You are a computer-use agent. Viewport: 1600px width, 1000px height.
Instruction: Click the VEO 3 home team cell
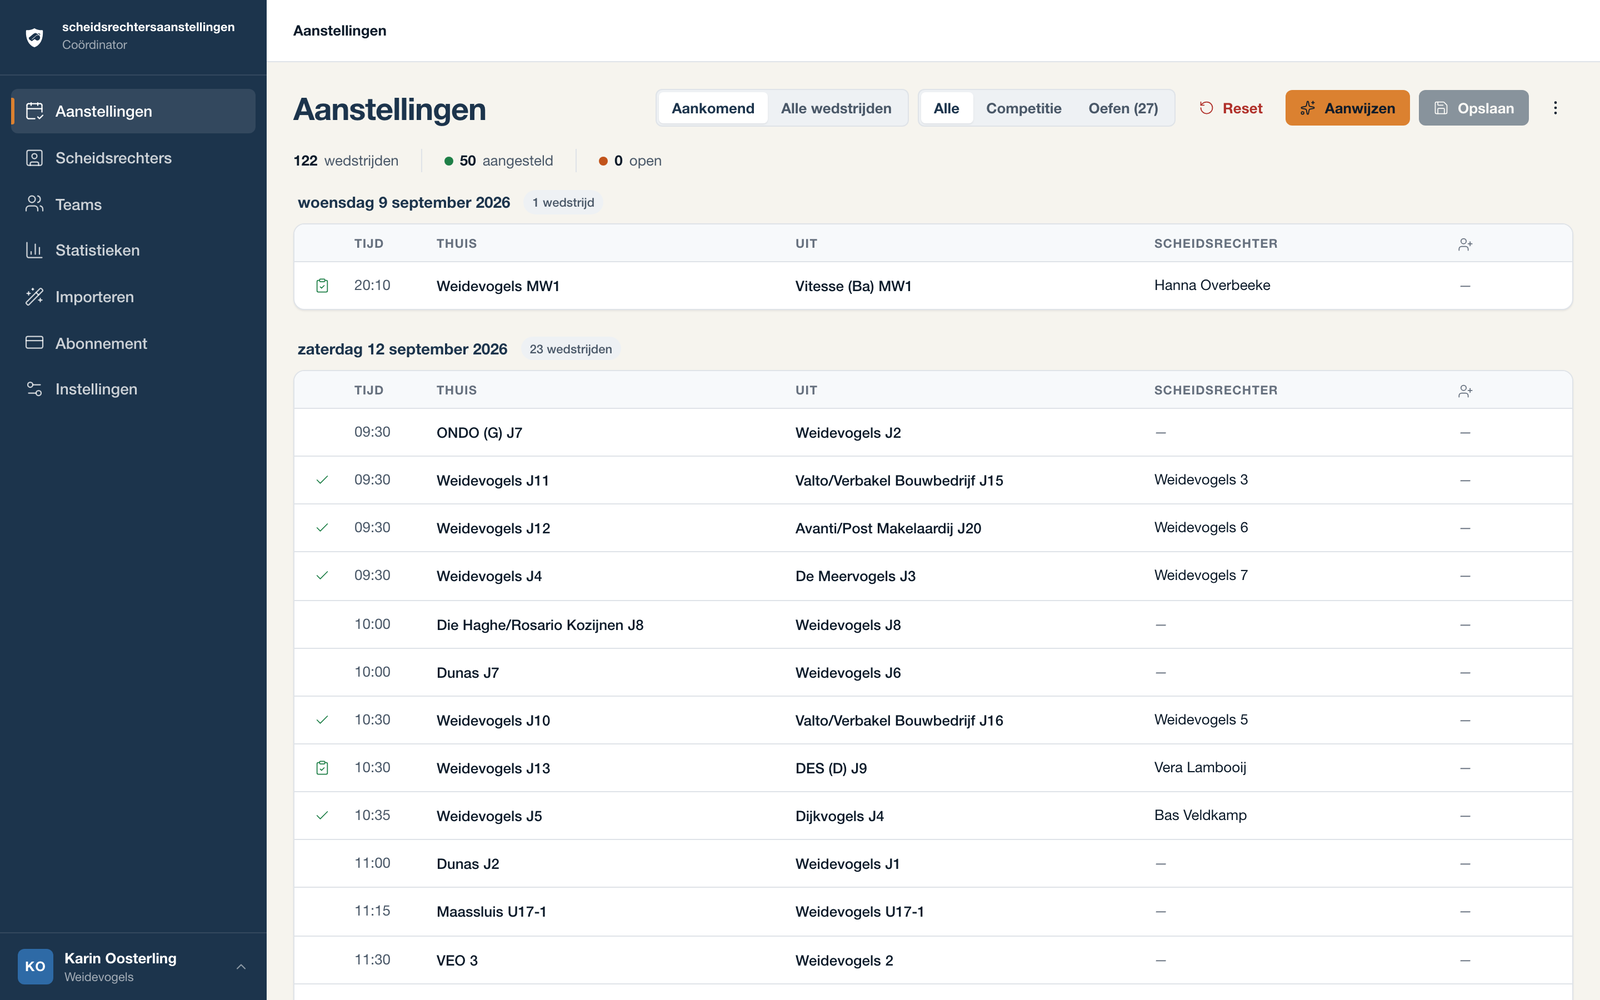457,960
